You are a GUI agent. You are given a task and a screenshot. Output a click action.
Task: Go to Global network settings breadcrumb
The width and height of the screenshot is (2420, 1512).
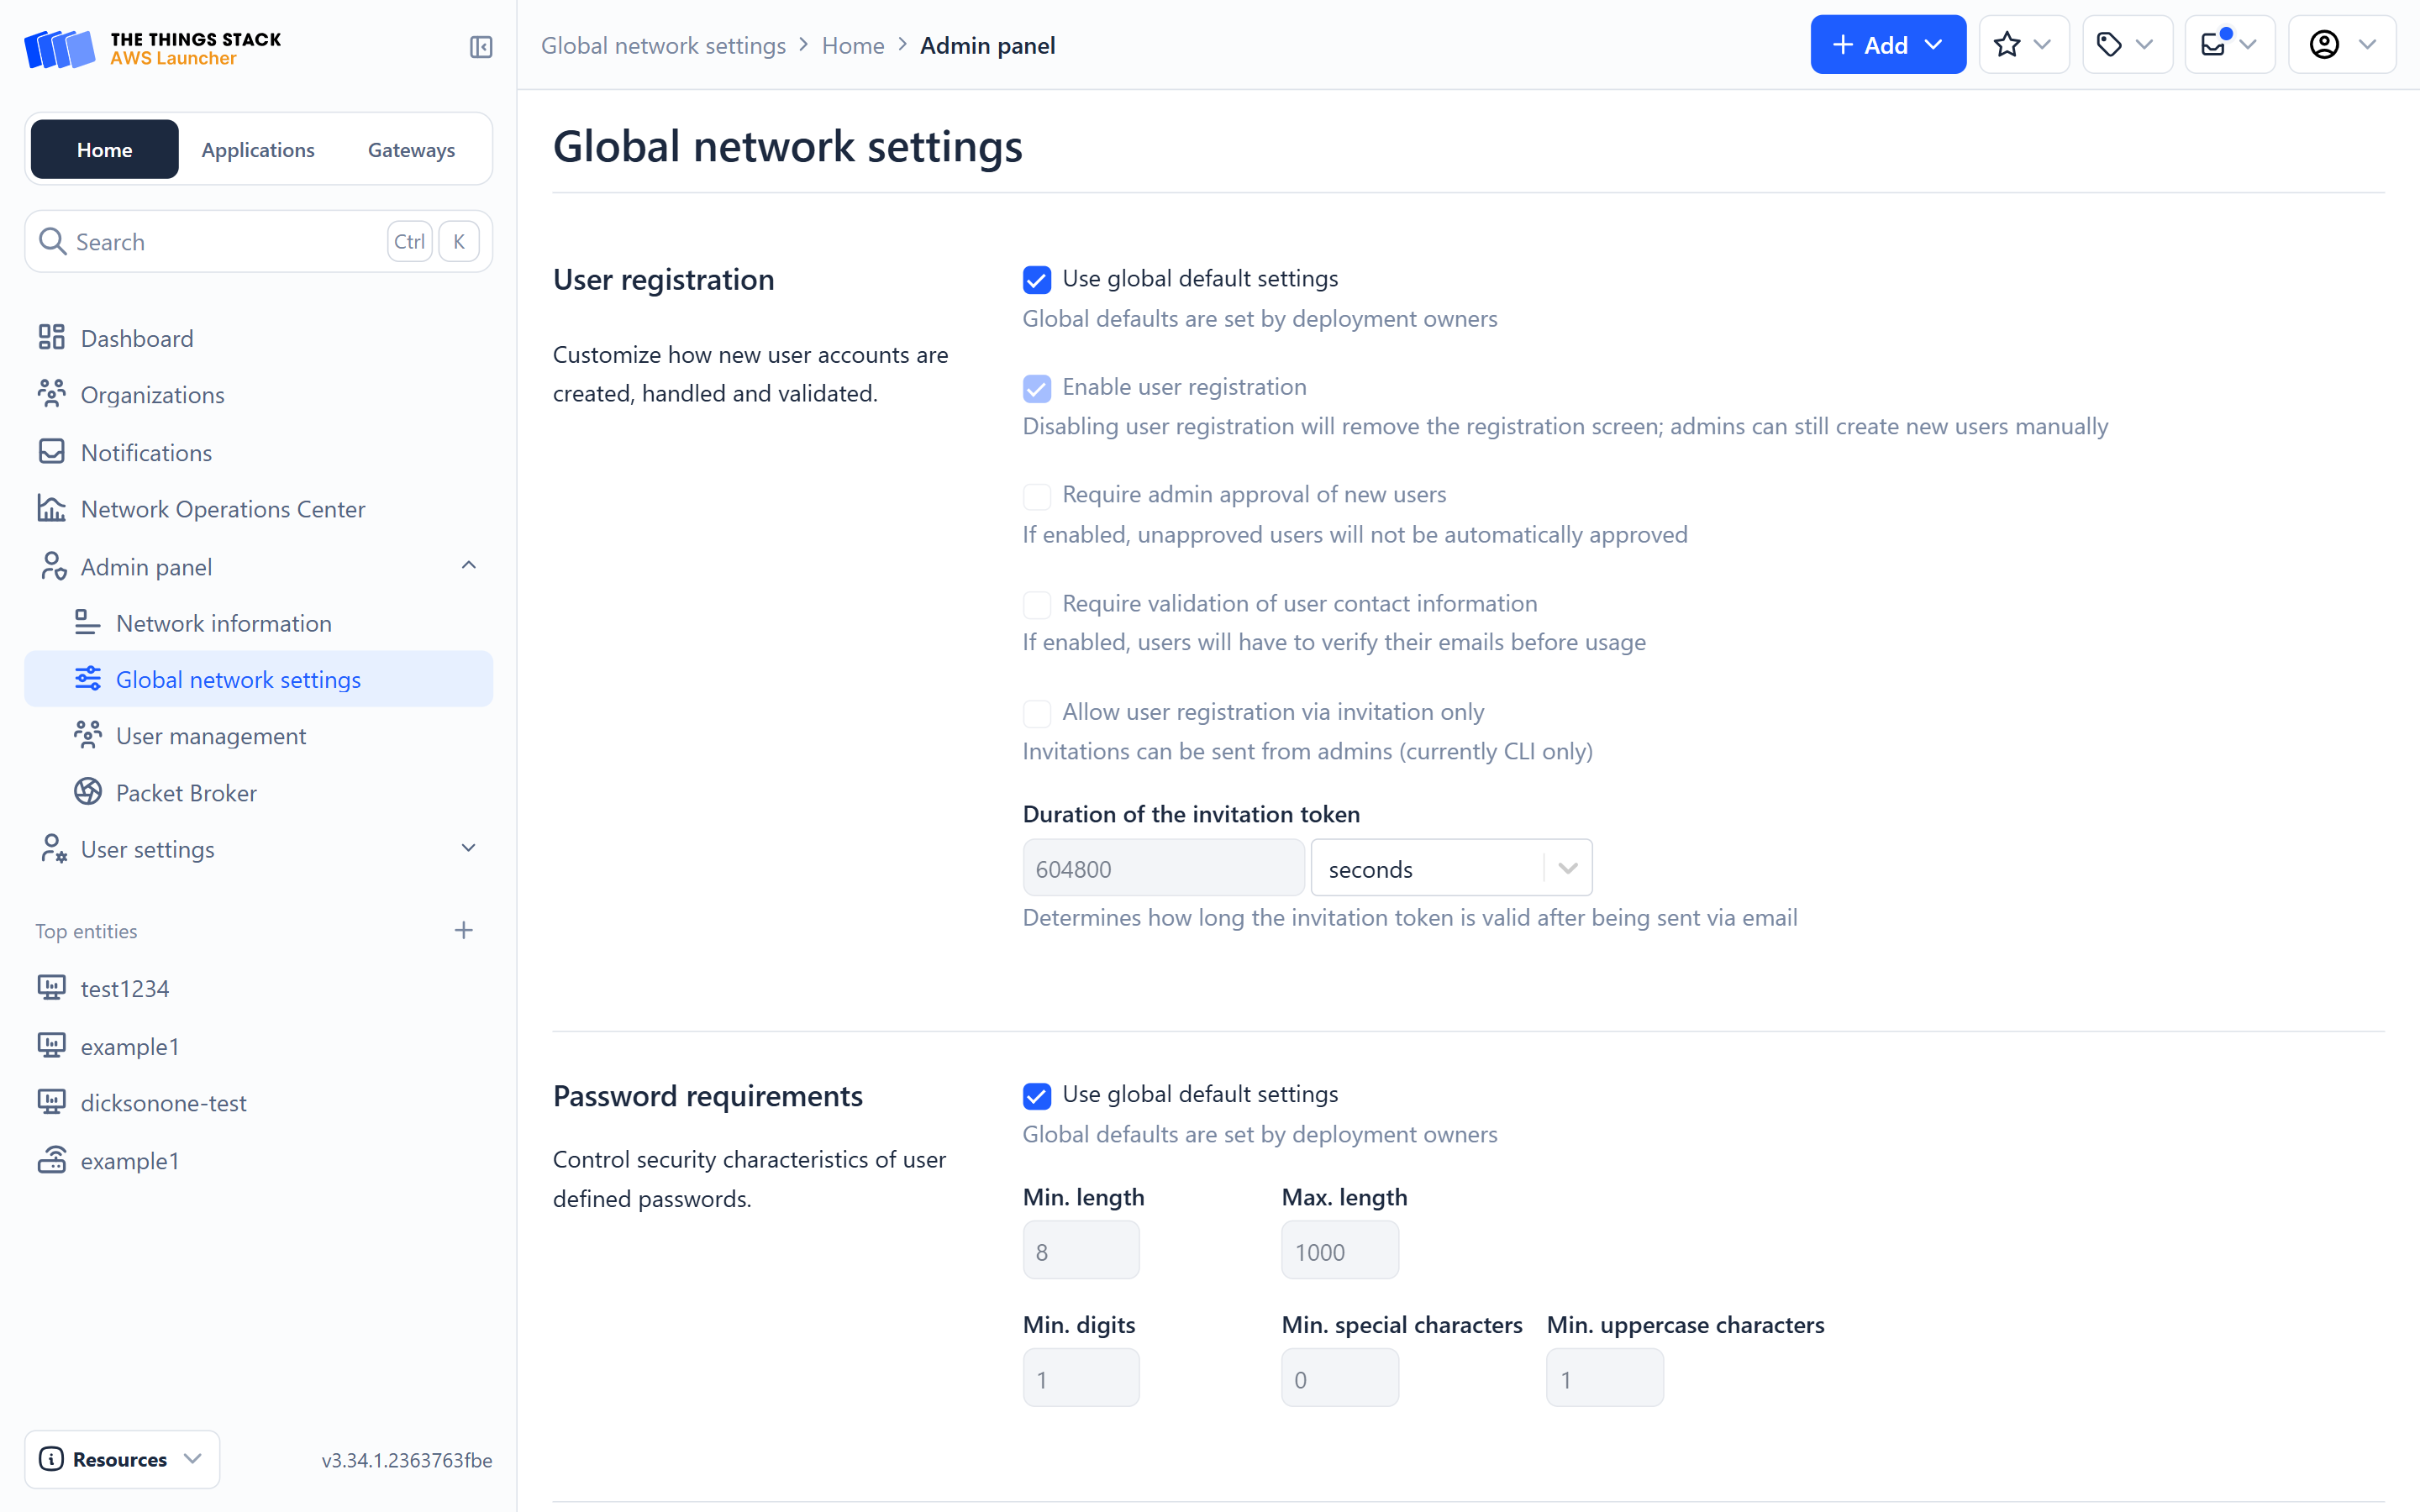663,45
